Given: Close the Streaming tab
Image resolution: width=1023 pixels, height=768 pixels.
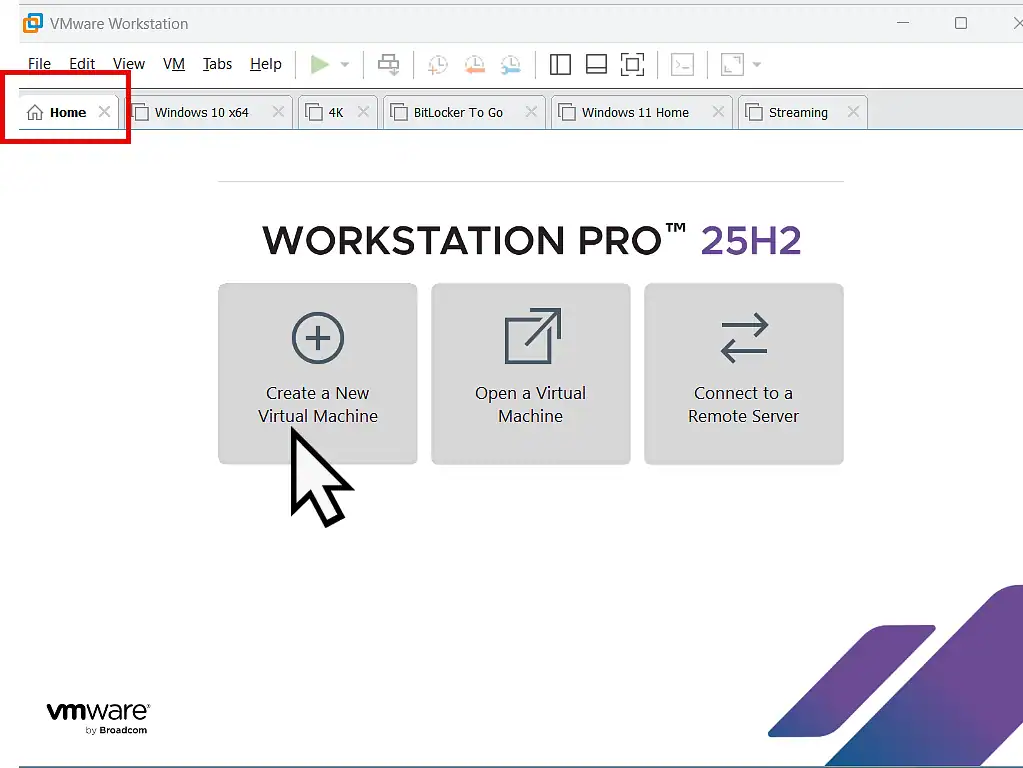Looking at the screenshot, I should [x=853, y=112].
